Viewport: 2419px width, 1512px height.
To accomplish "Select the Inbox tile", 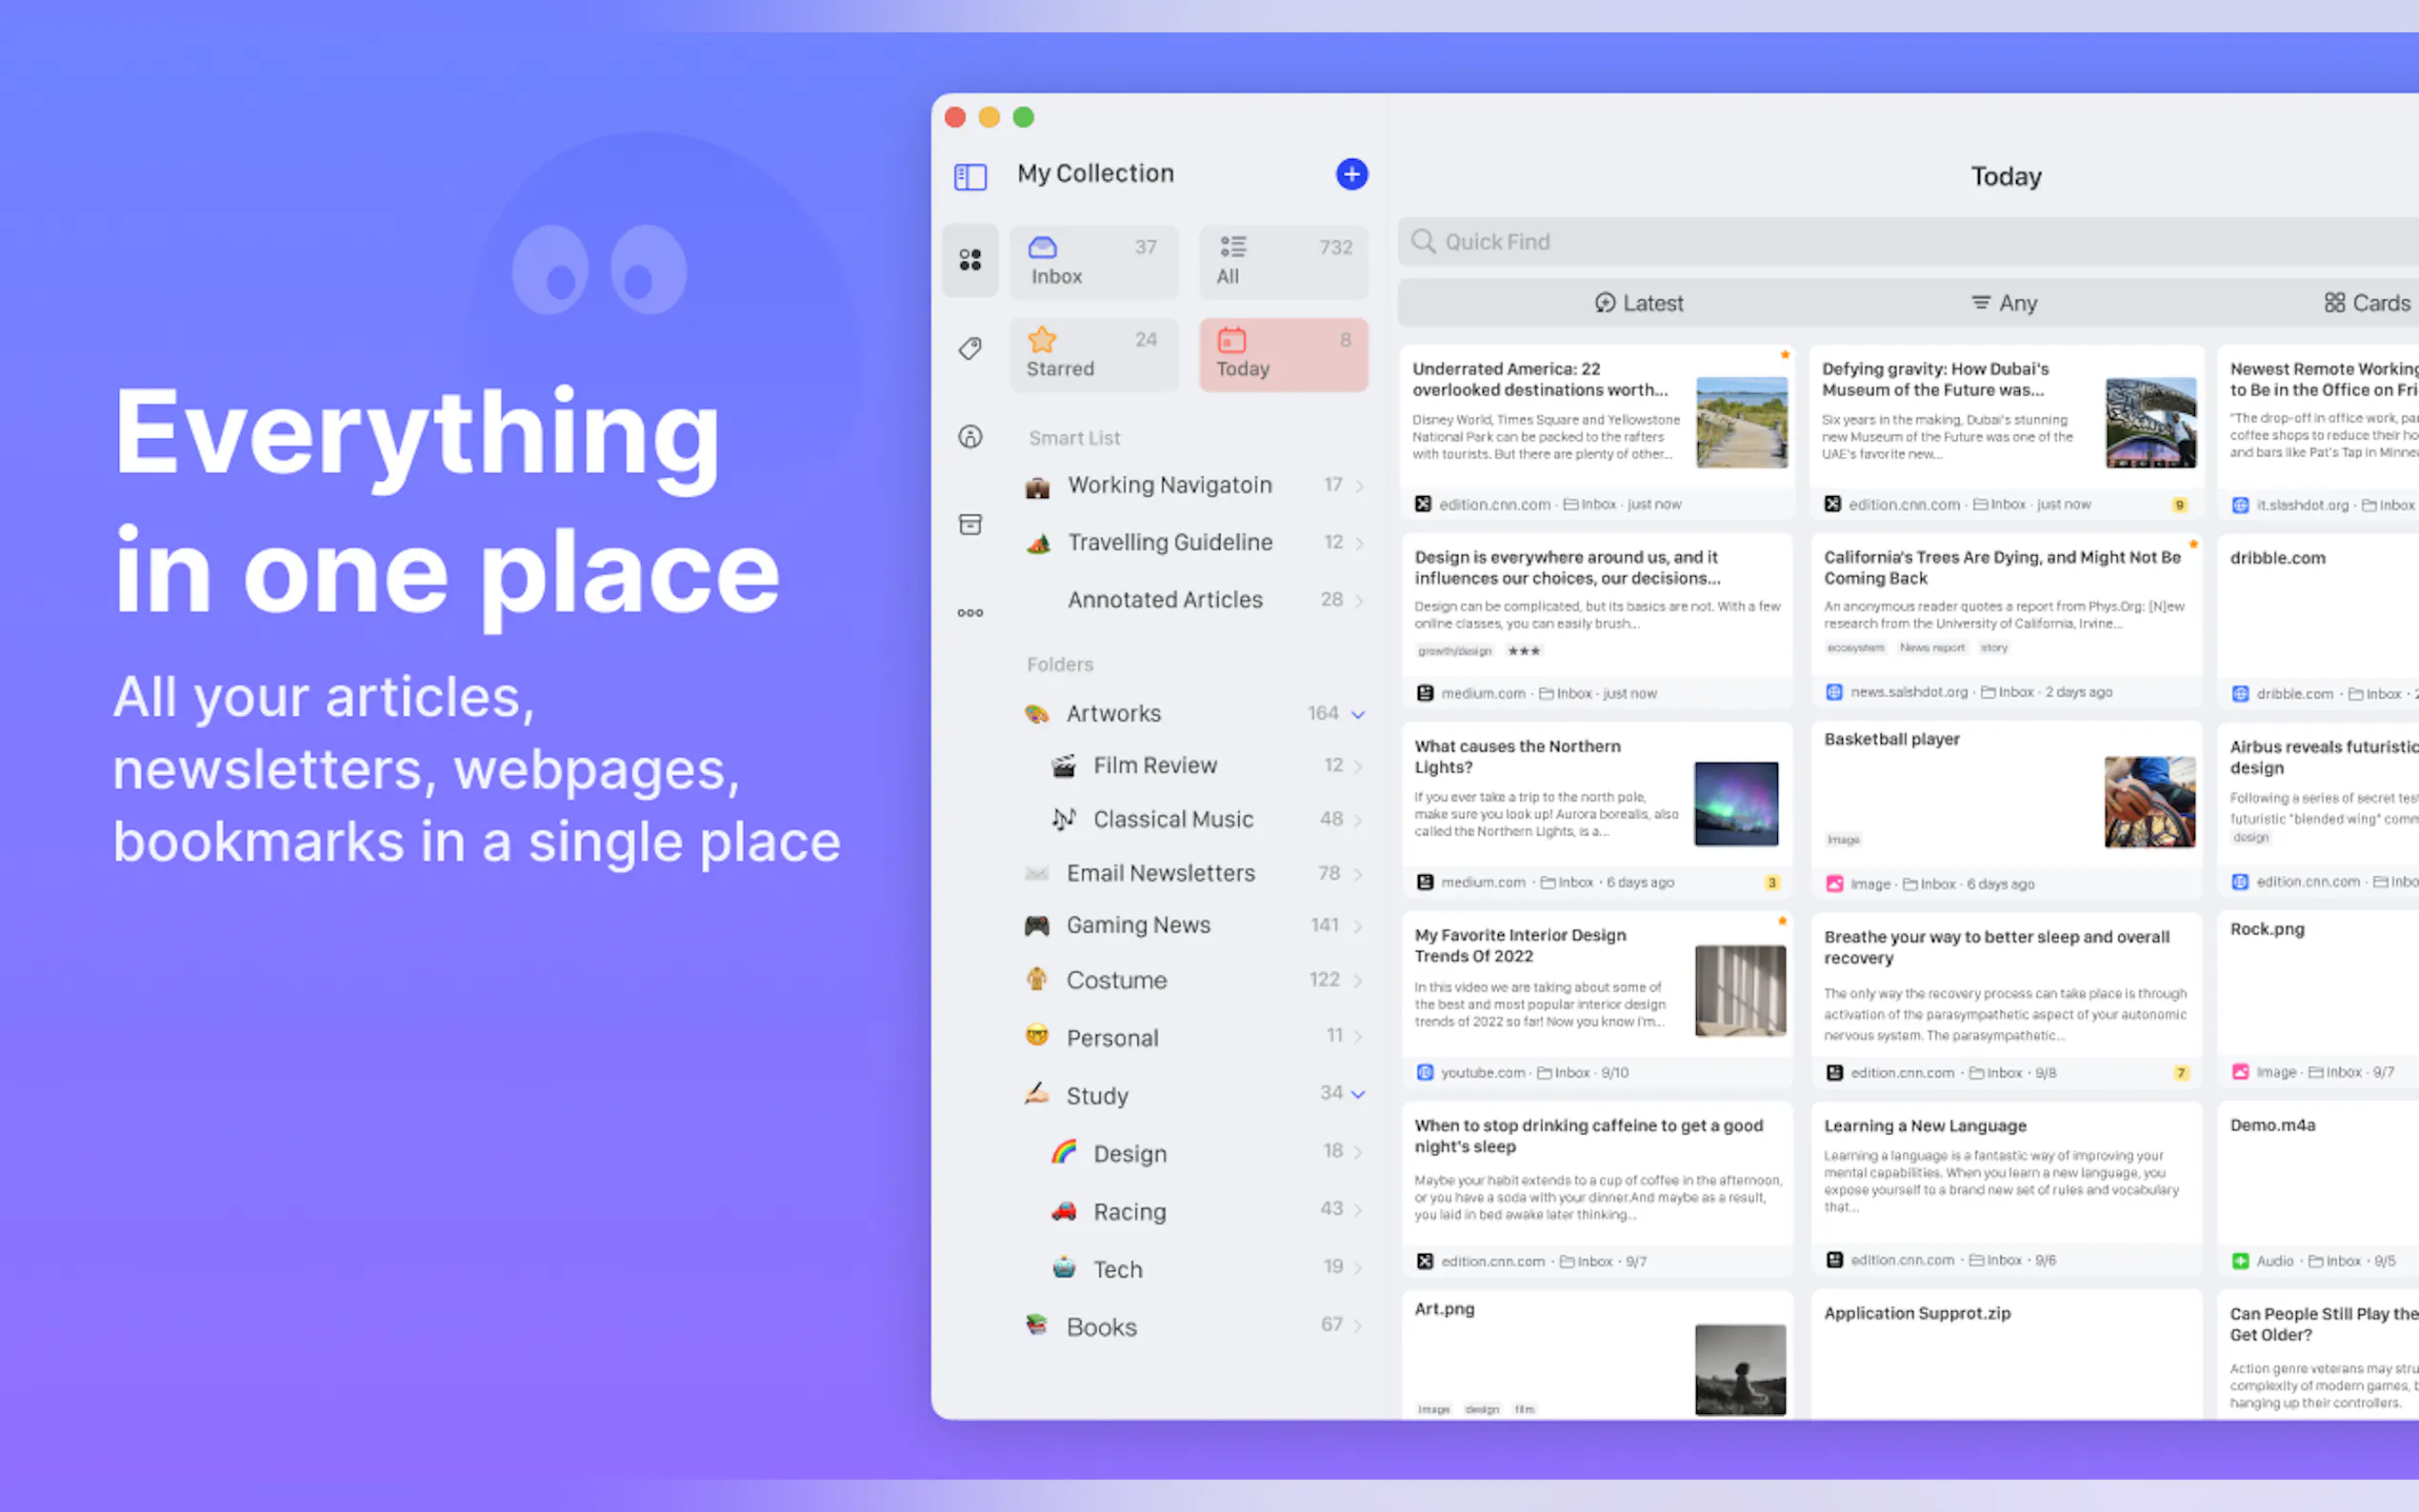I will (x=1092, y=262).
